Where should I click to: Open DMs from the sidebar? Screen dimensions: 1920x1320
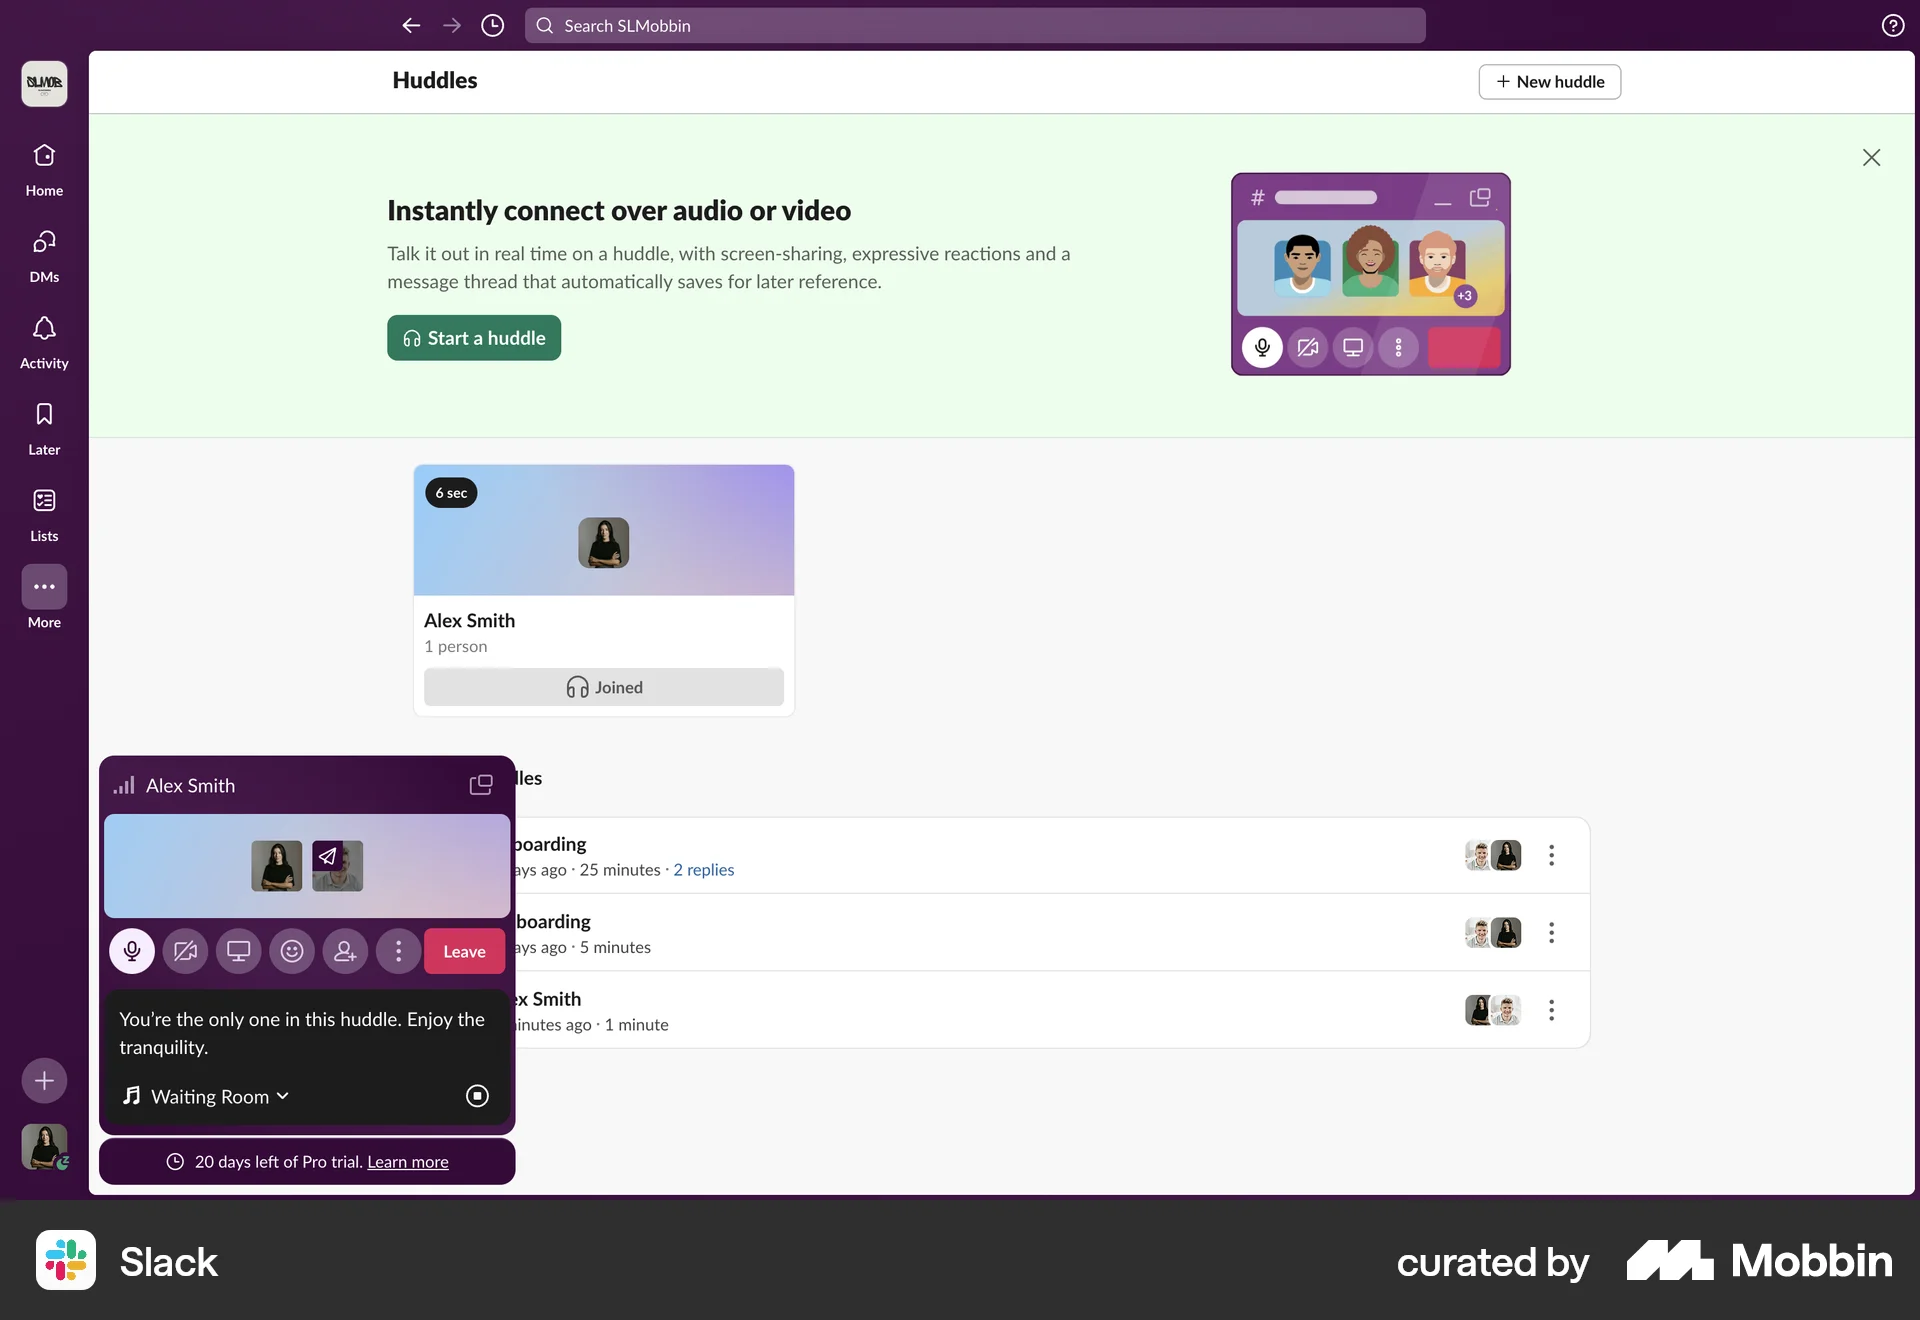(x=43, y=255)
